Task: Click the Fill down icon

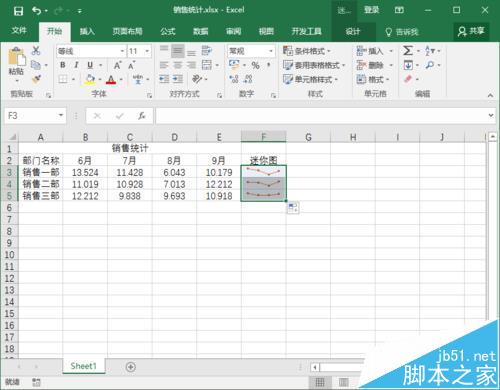Action: 408,65
